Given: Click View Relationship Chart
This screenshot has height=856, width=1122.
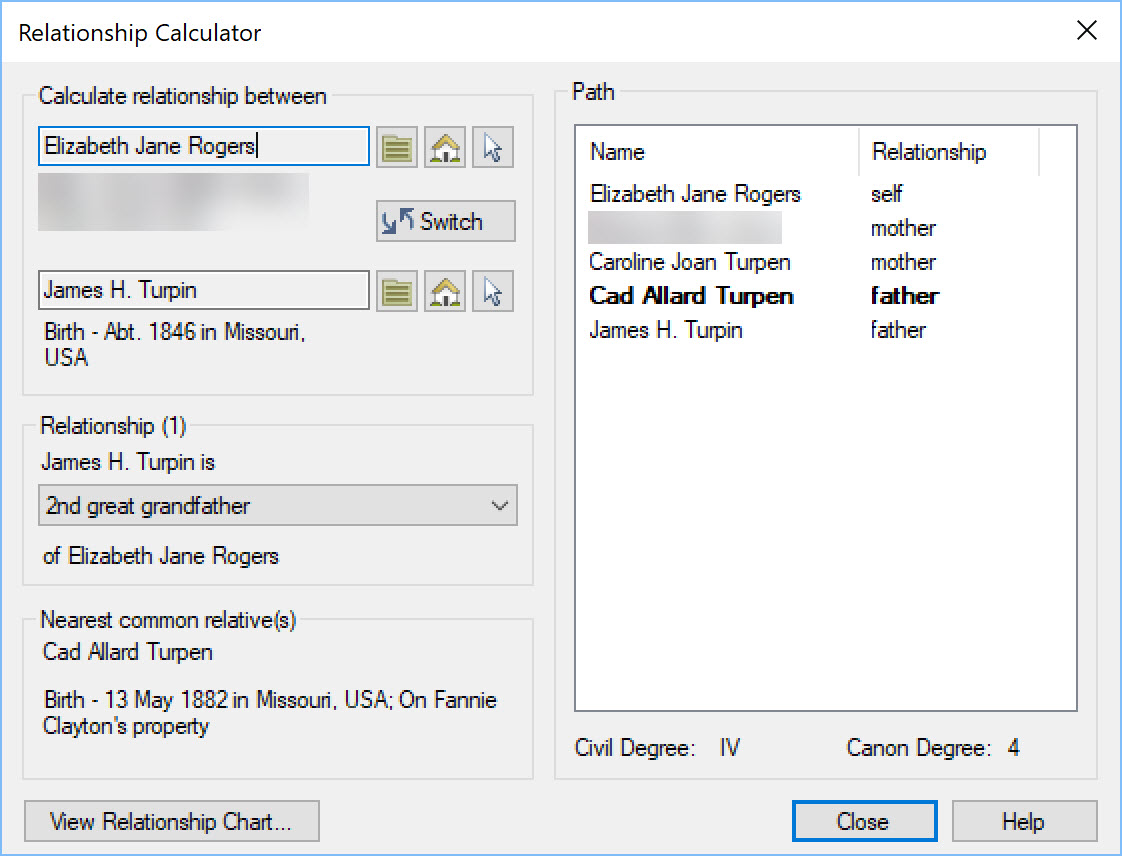Looking at the screenshot, I should click(171, 821).
